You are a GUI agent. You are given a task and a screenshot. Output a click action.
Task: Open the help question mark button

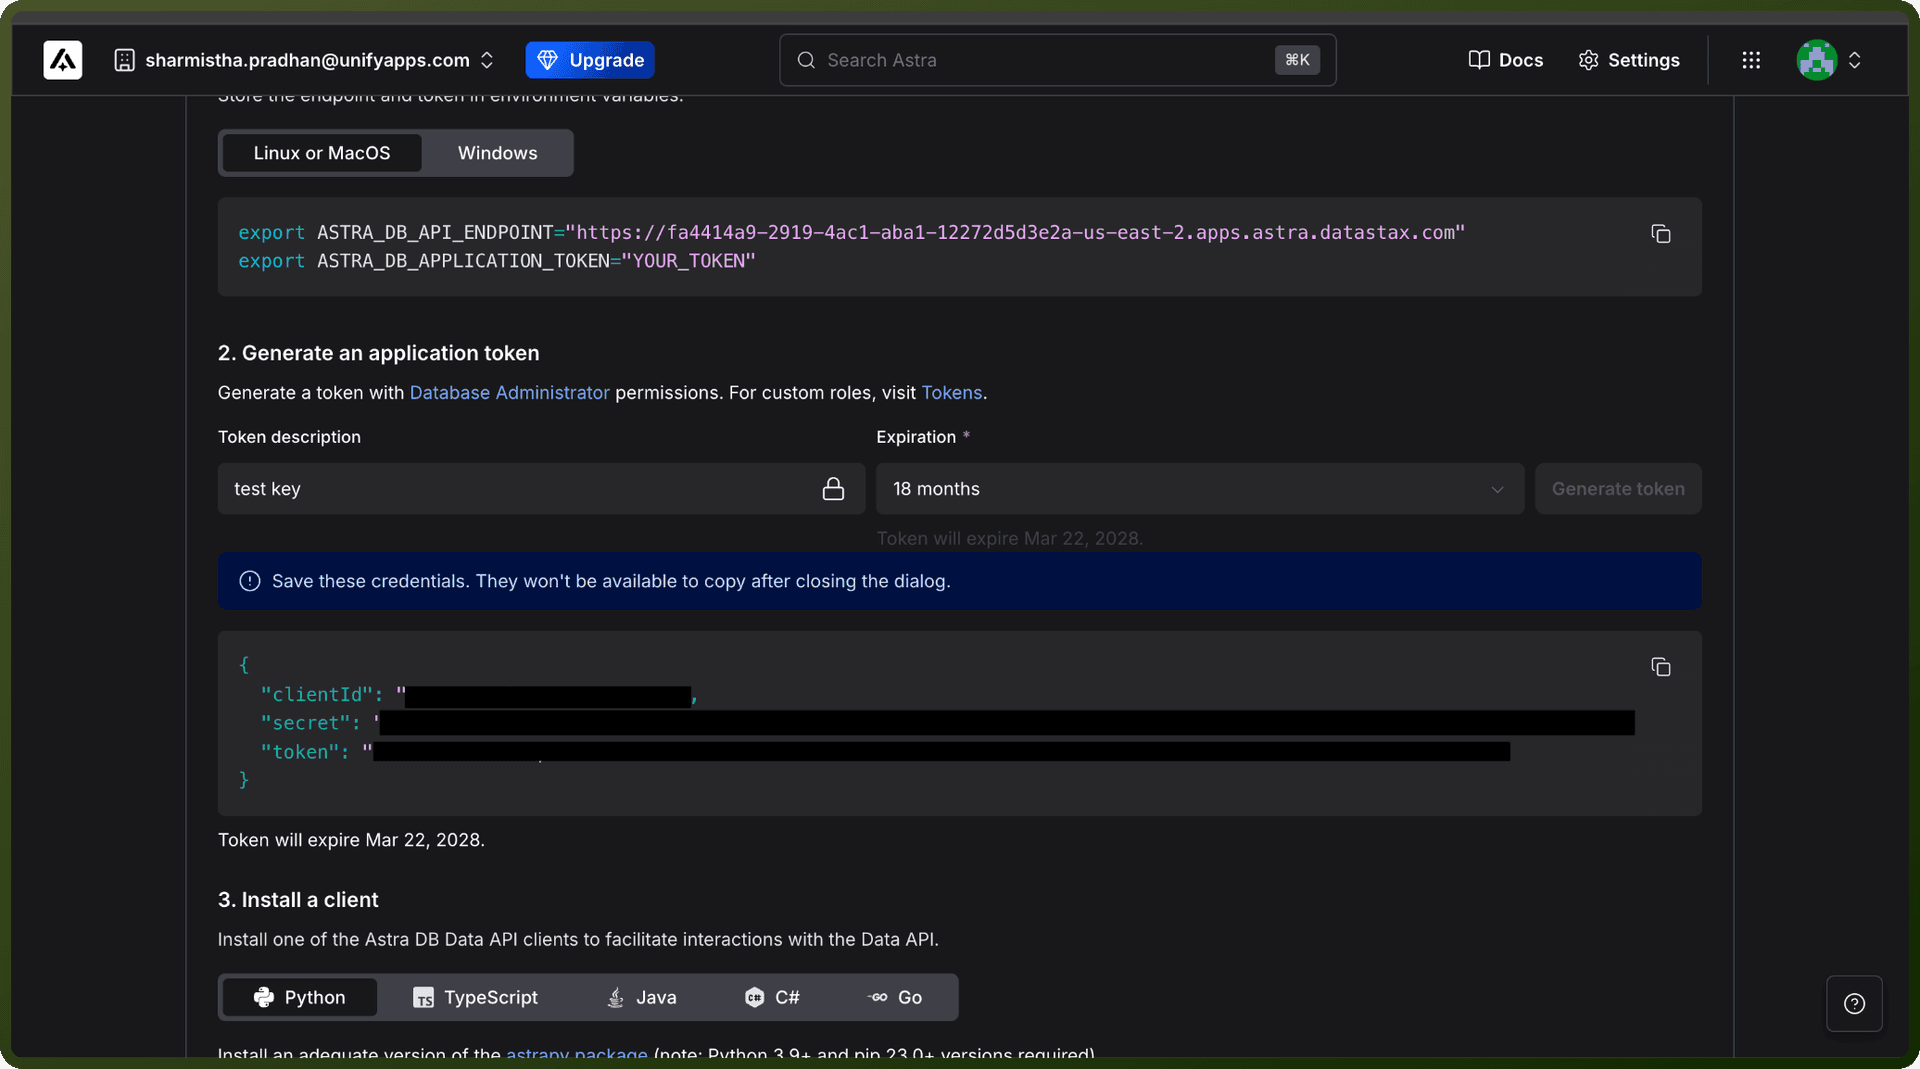(1854, 1004)
